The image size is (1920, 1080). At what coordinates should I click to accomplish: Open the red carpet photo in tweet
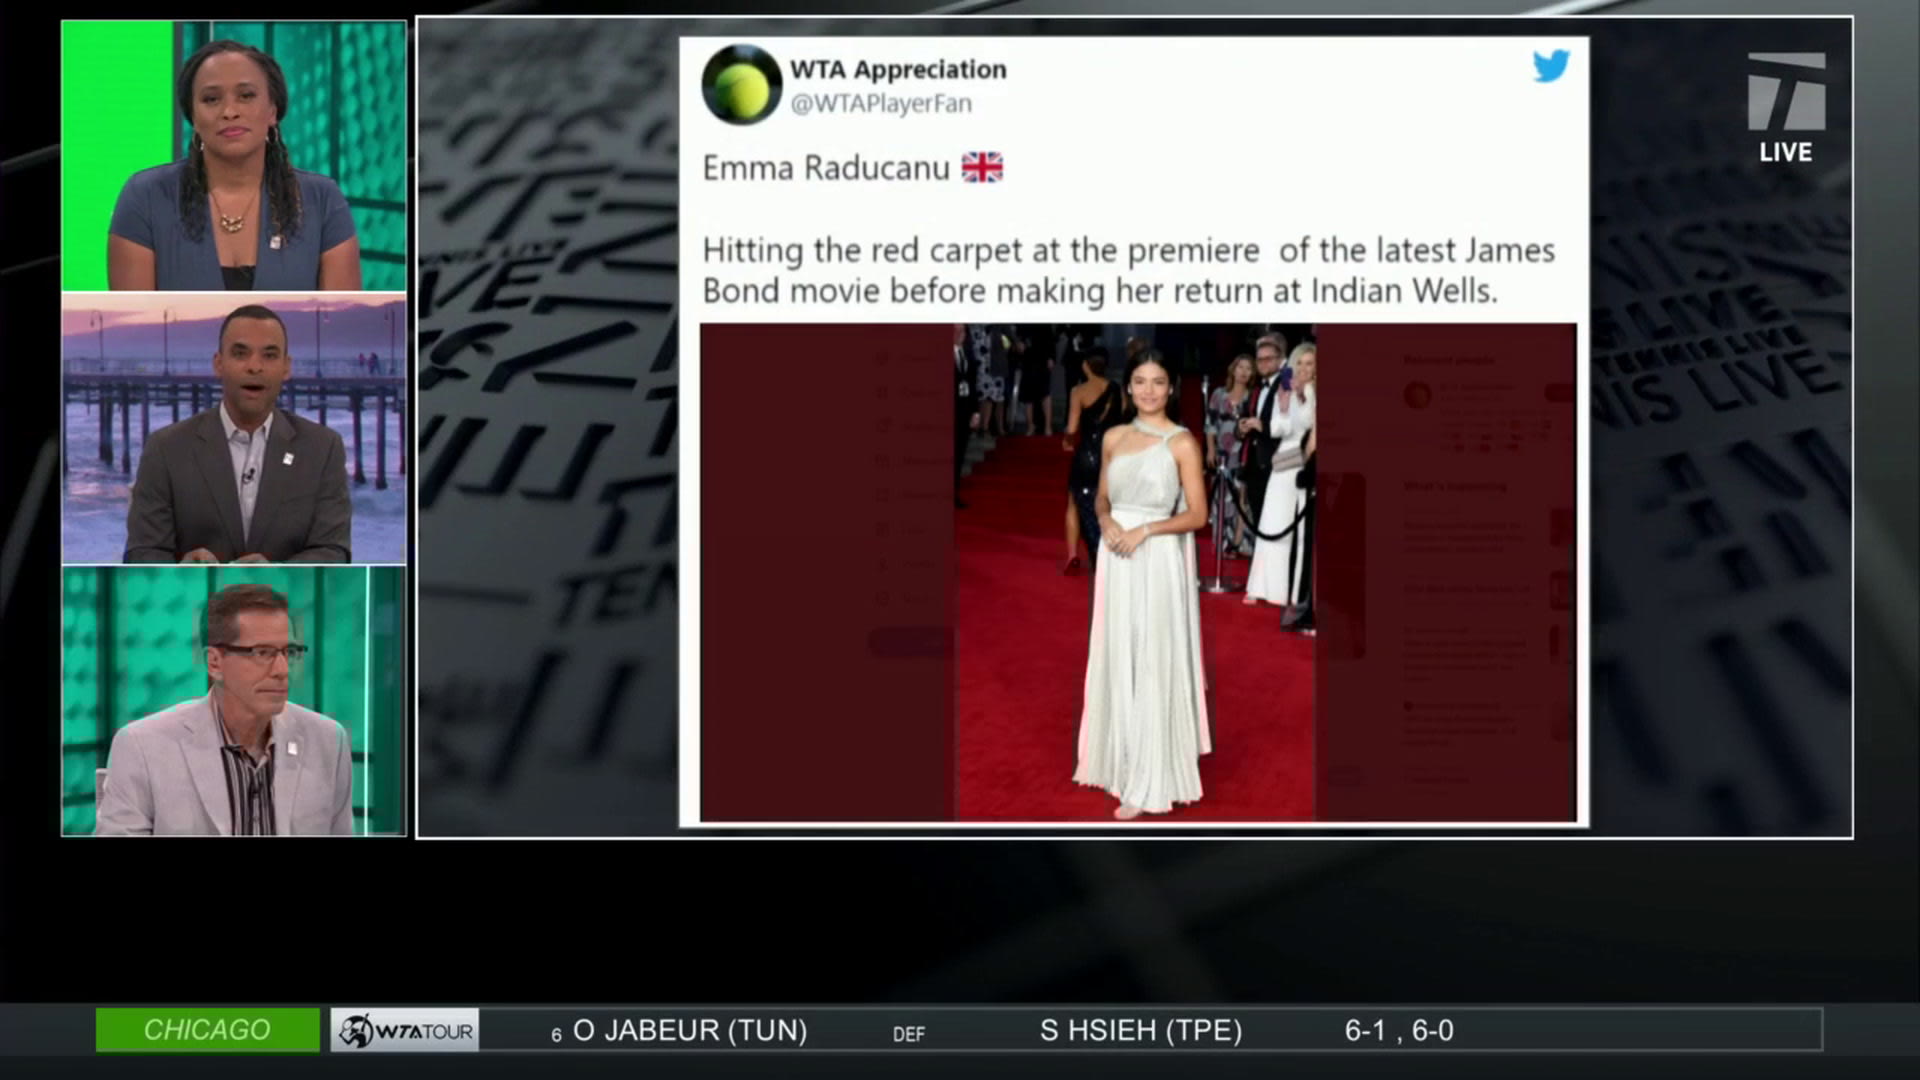pyautogui.click(x=1138, y=572)
